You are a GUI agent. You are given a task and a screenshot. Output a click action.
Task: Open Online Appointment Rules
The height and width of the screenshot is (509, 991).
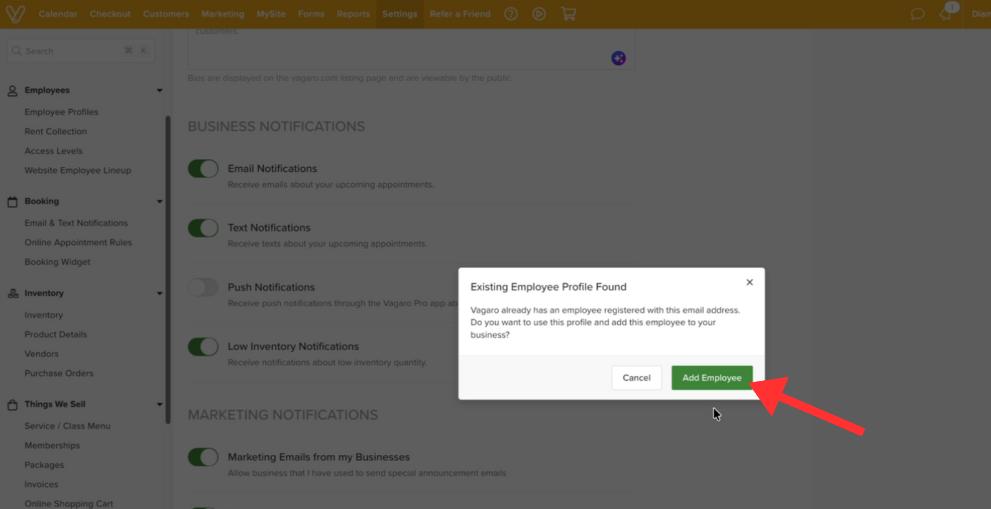(78, 243)
